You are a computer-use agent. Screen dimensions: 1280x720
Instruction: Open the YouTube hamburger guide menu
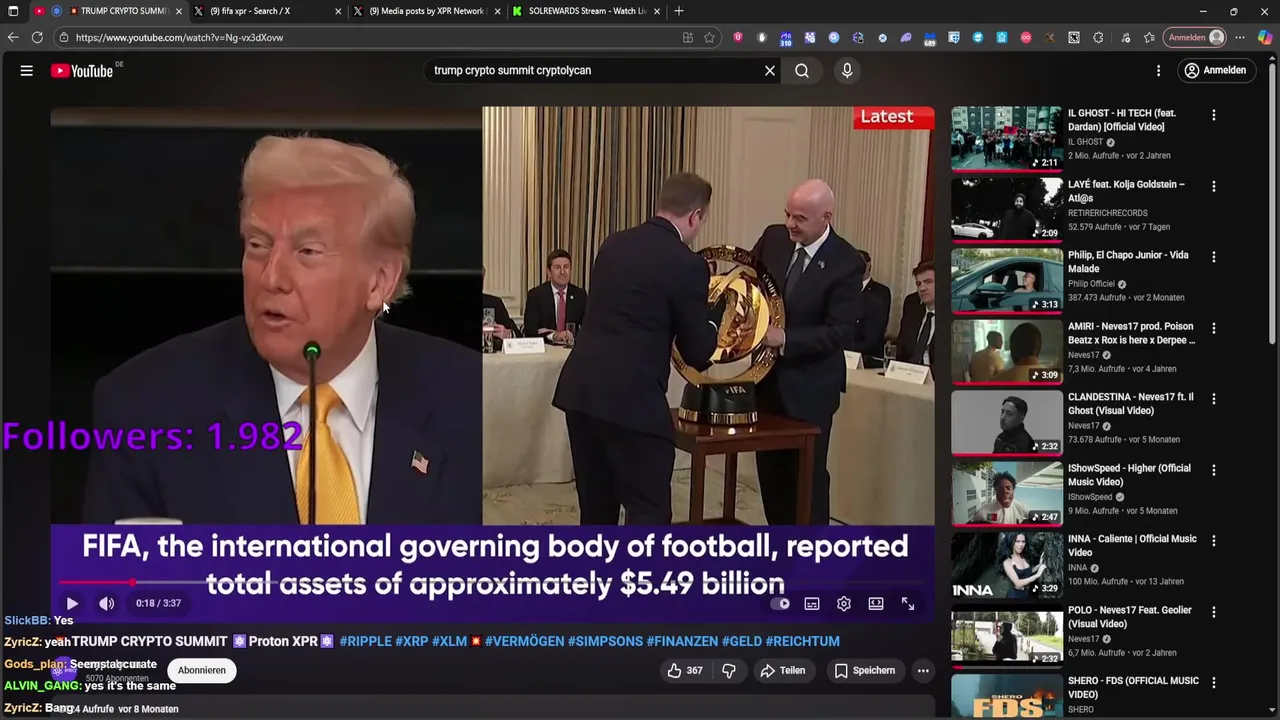pyautogui.click(x=27, y=71)
